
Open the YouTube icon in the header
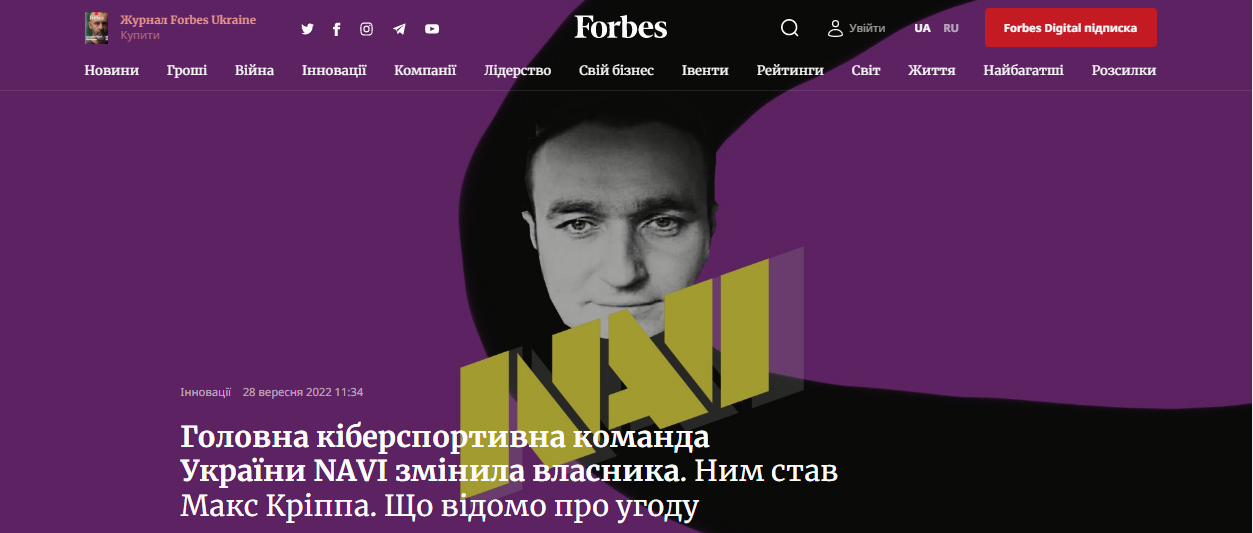pyautogui.click(x=432, y=29)
